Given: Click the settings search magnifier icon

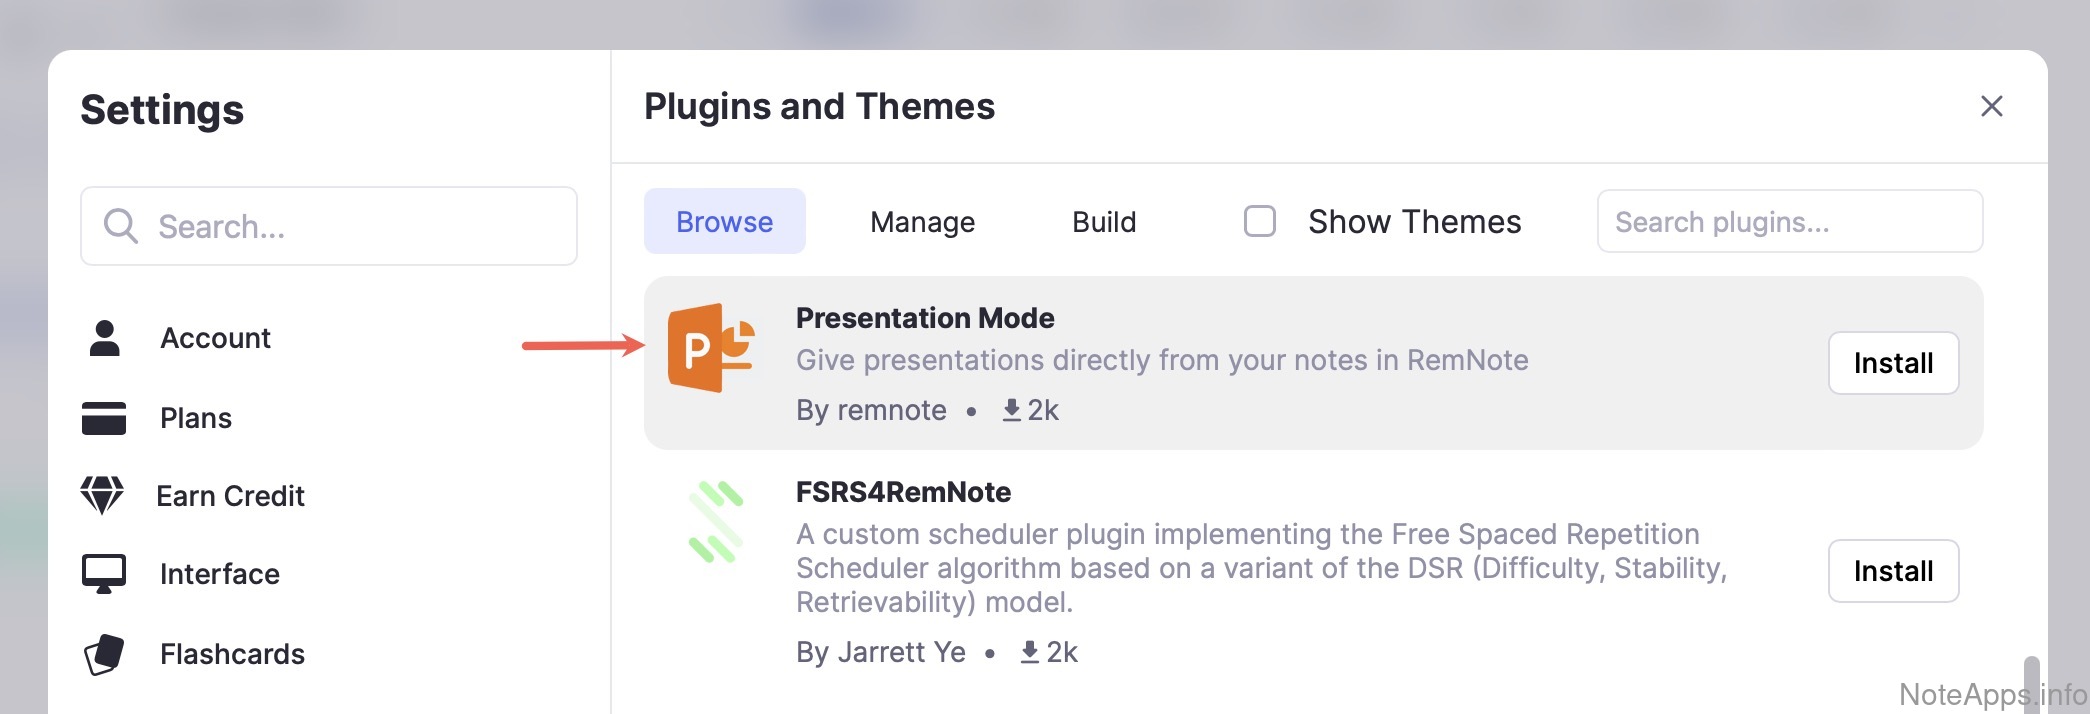Looking at the screenshot, I should [x=120, y=226].
